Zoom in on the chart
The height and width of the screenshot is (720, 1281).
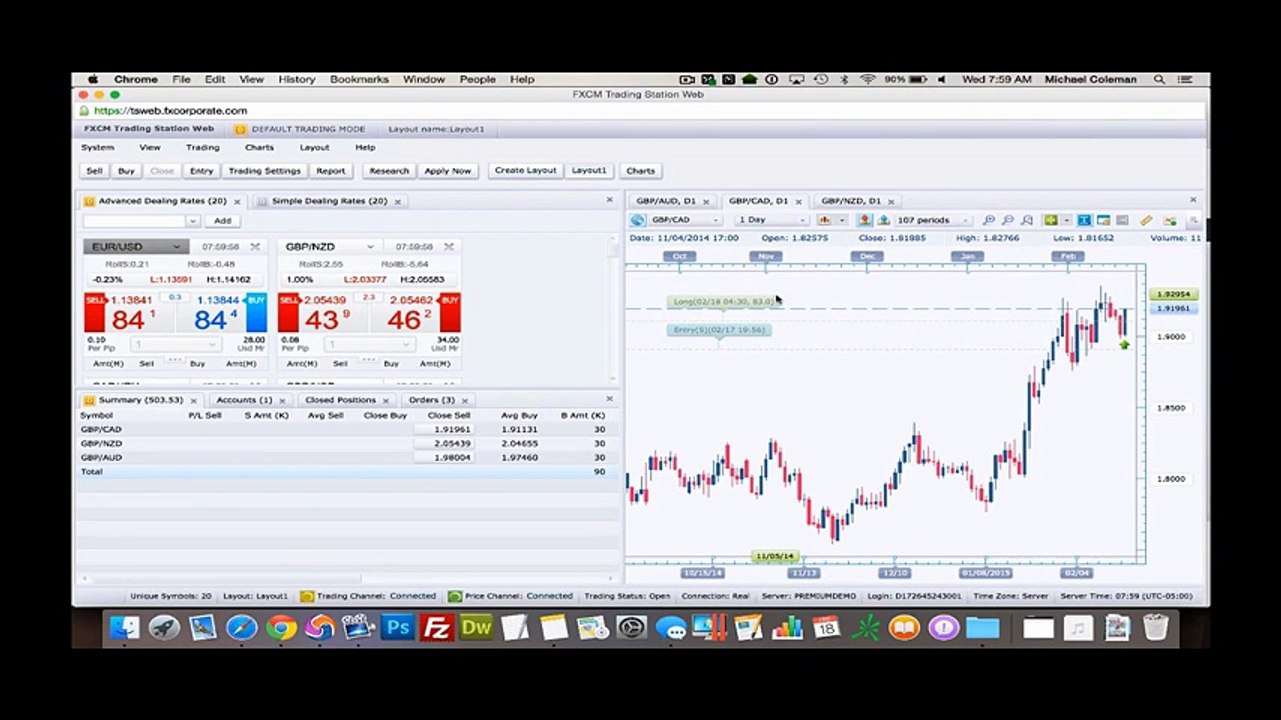click(x=989, y=220)
